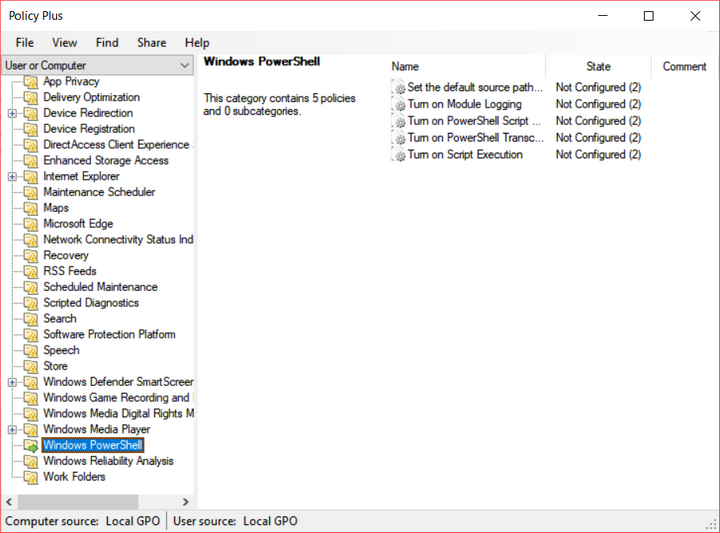This screenshot has width=720, height=533.
Task: Click the Windows PowerShell open-folder icon
Action: pyautogui.click(x=31, y=446)
